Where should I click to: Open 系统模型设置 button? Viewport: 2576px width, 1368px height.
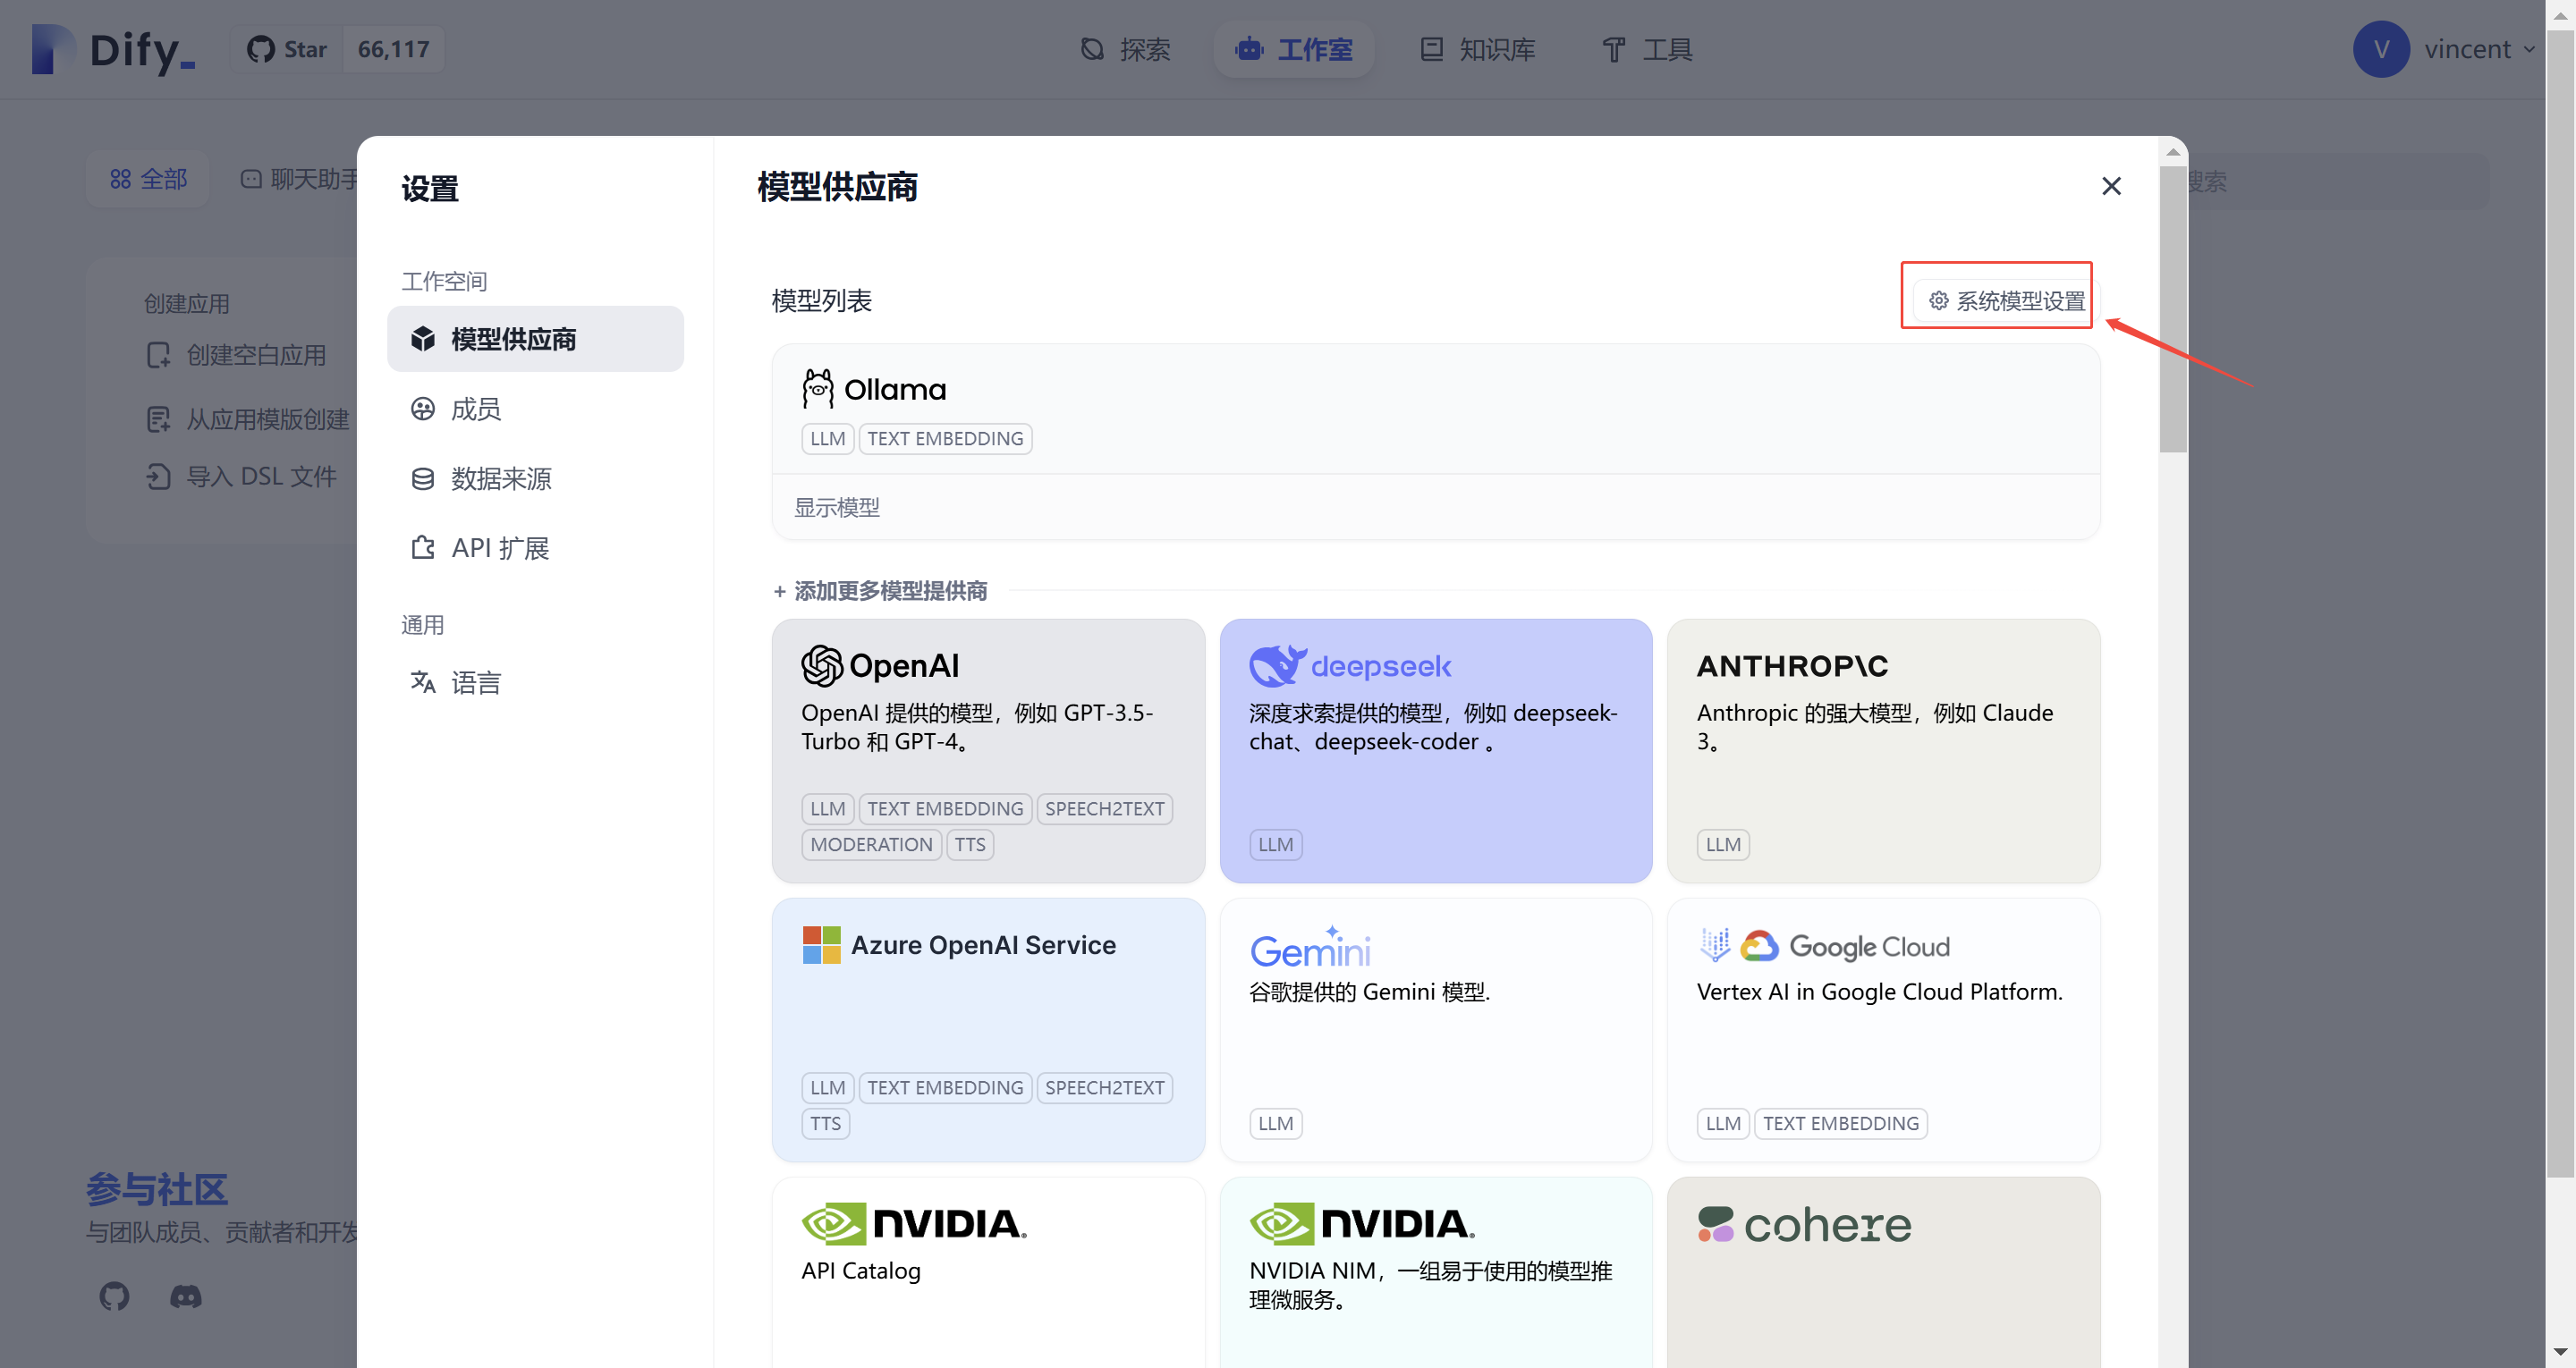tap(2006, 300)
